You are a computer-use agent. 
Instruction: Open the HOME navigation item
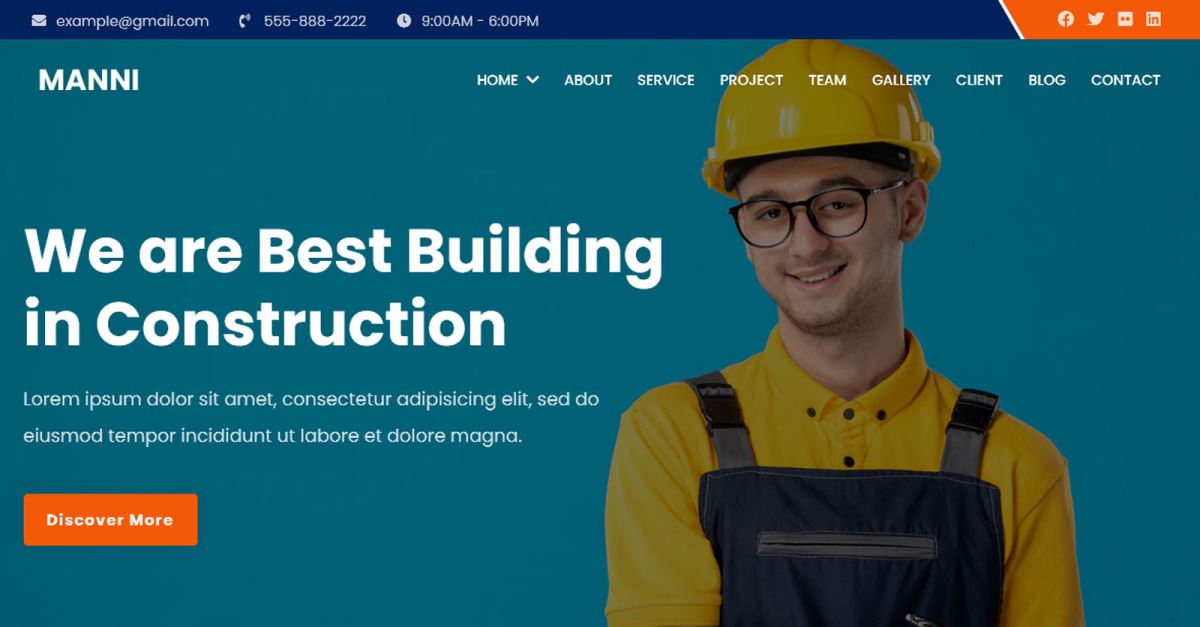point(497,80)
